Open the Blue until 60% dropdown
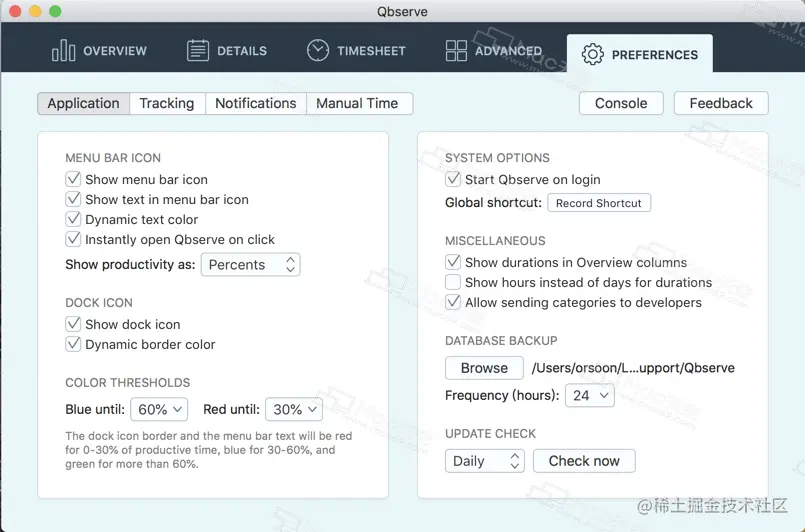Screen dimensions: 805x532 [159, 409]
